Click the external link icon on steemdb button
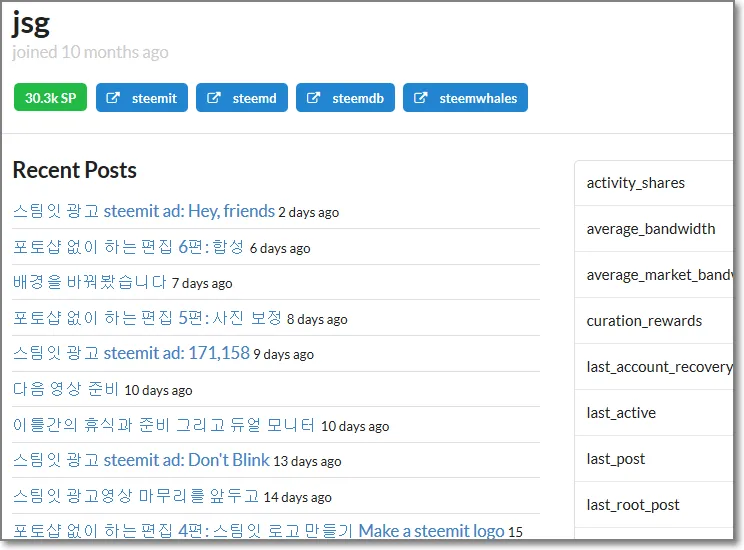The image size is (744, 550). (x=313, y=98)
